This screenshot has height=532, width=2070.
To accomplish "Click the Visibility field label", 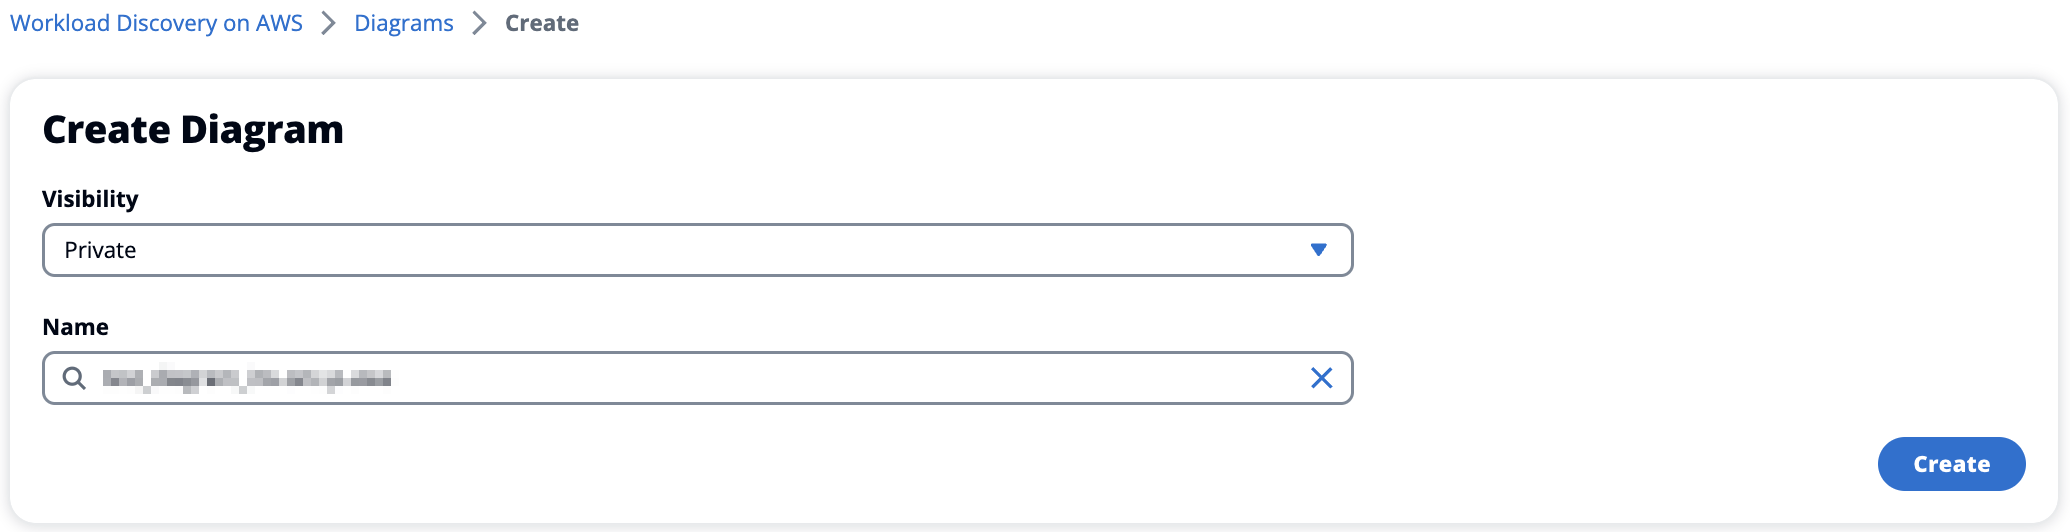I will coord(90,199).
